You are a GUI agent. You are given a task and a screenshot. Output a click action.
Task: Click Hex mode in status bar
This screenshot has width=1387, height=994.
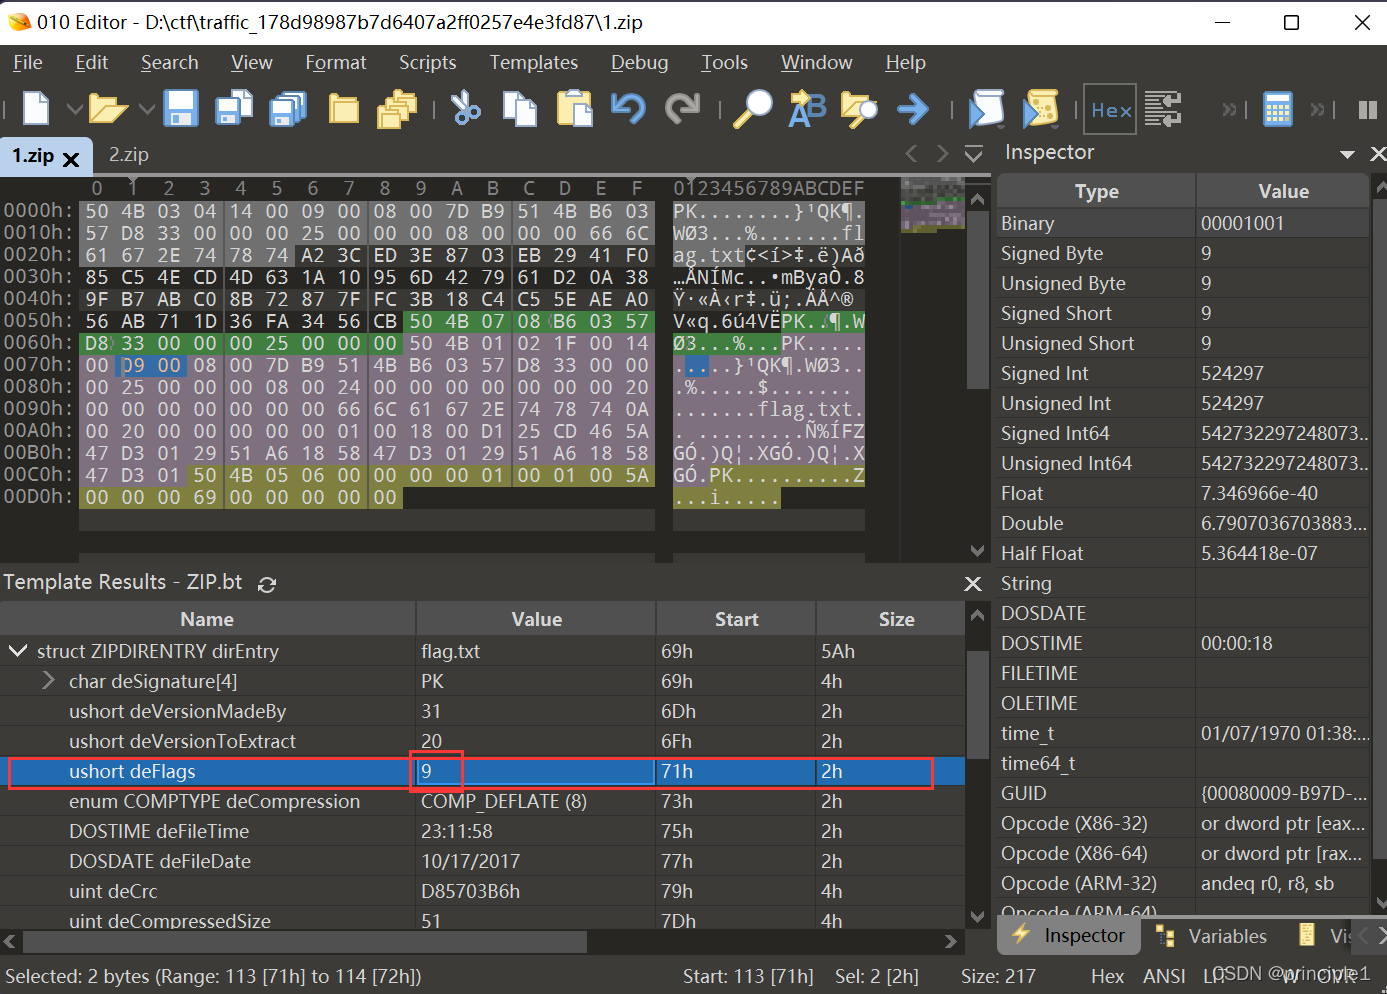click(1107, 976)
